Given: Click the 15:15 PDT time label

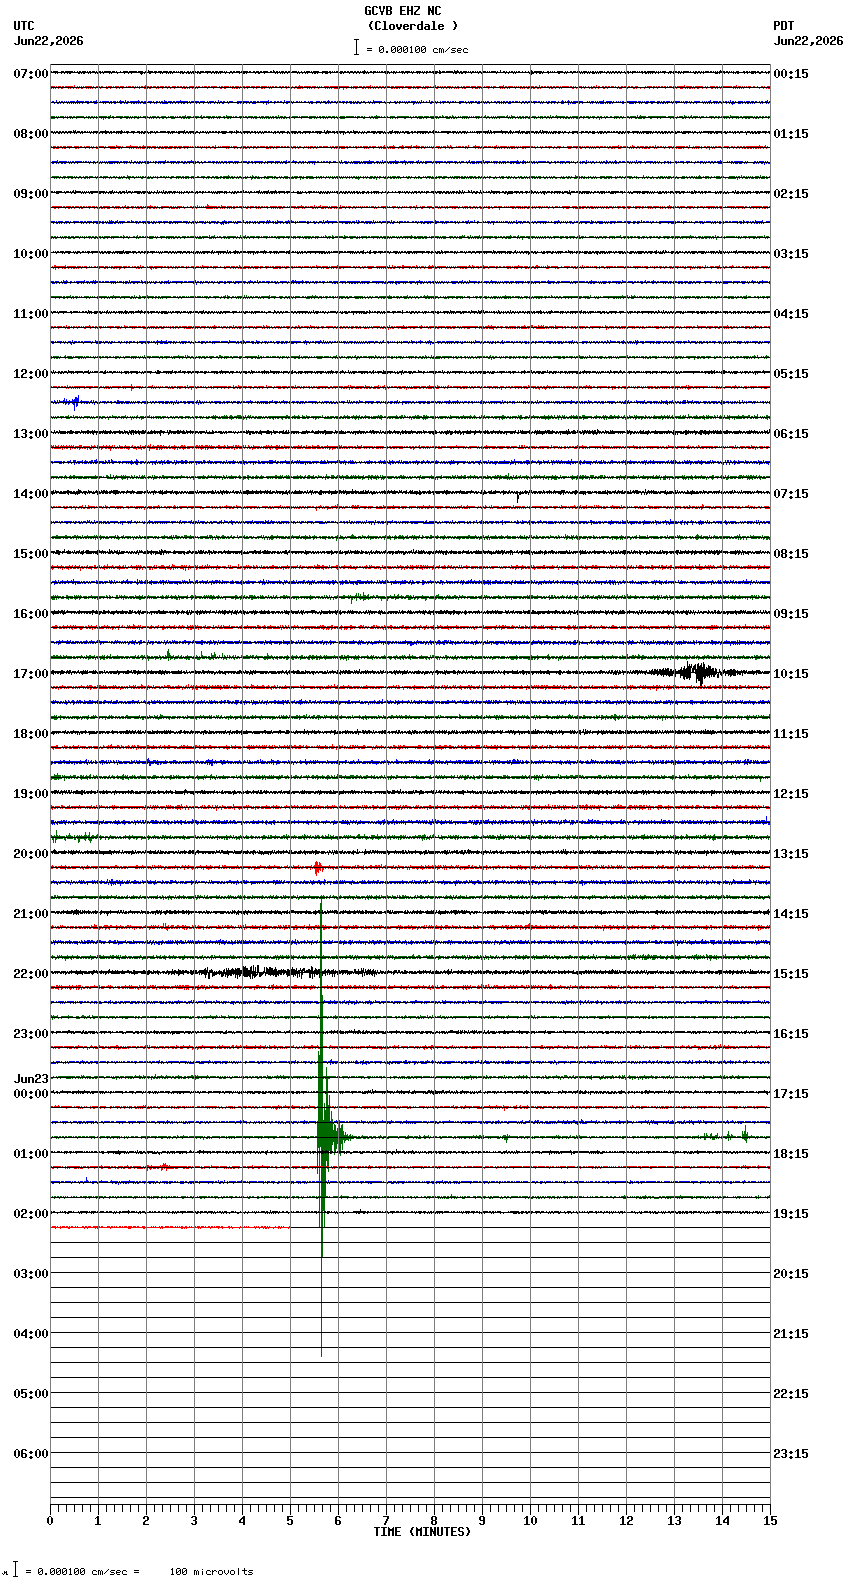Looking at the screenshot, I should [791, 974].
